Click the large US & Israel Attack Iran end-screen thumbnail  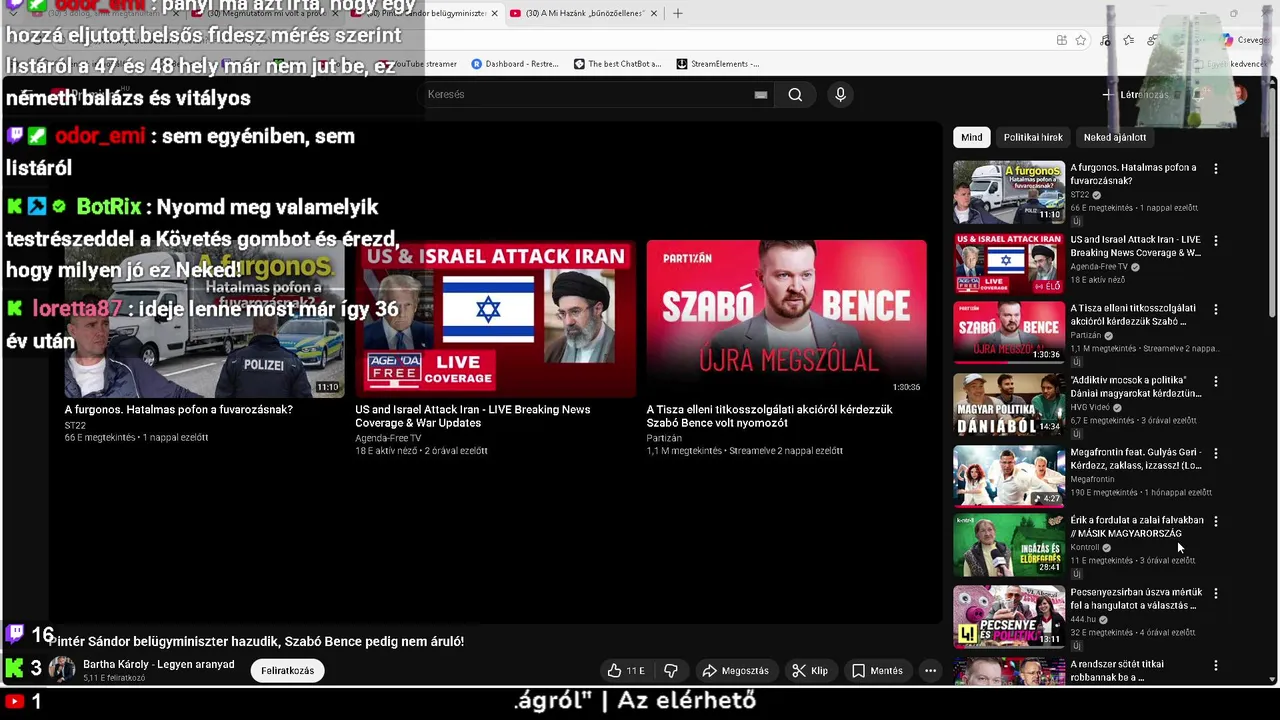click(495, 318)
